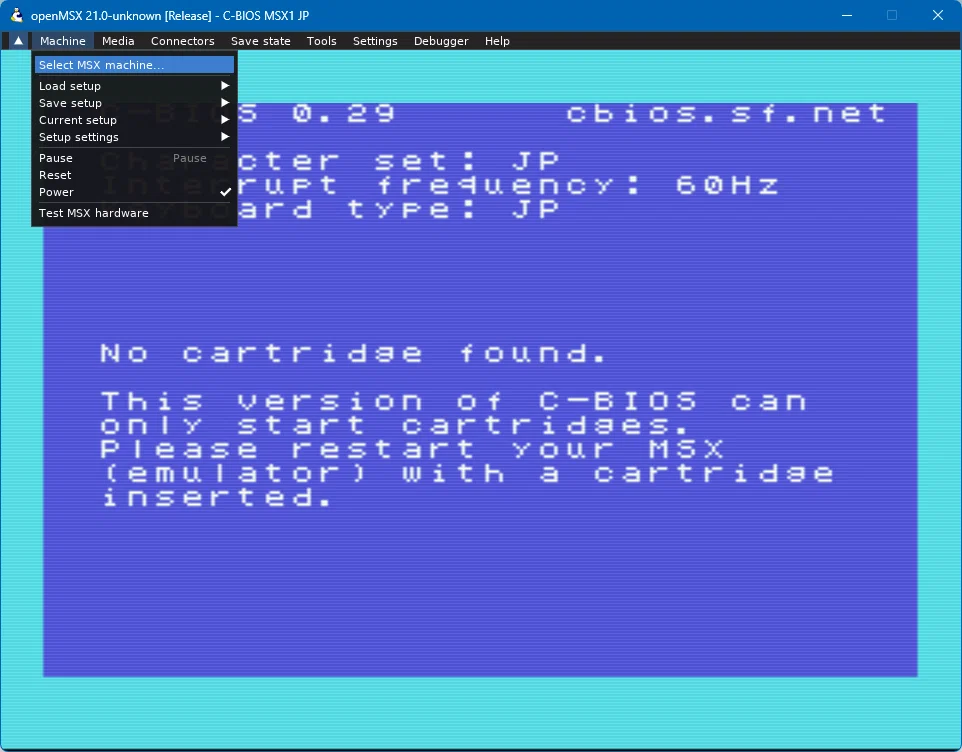Image resolution: width=962 pixels, height=752 pixels.
Task: Minimize the openMSX window
Action: (x=847, y=15)
